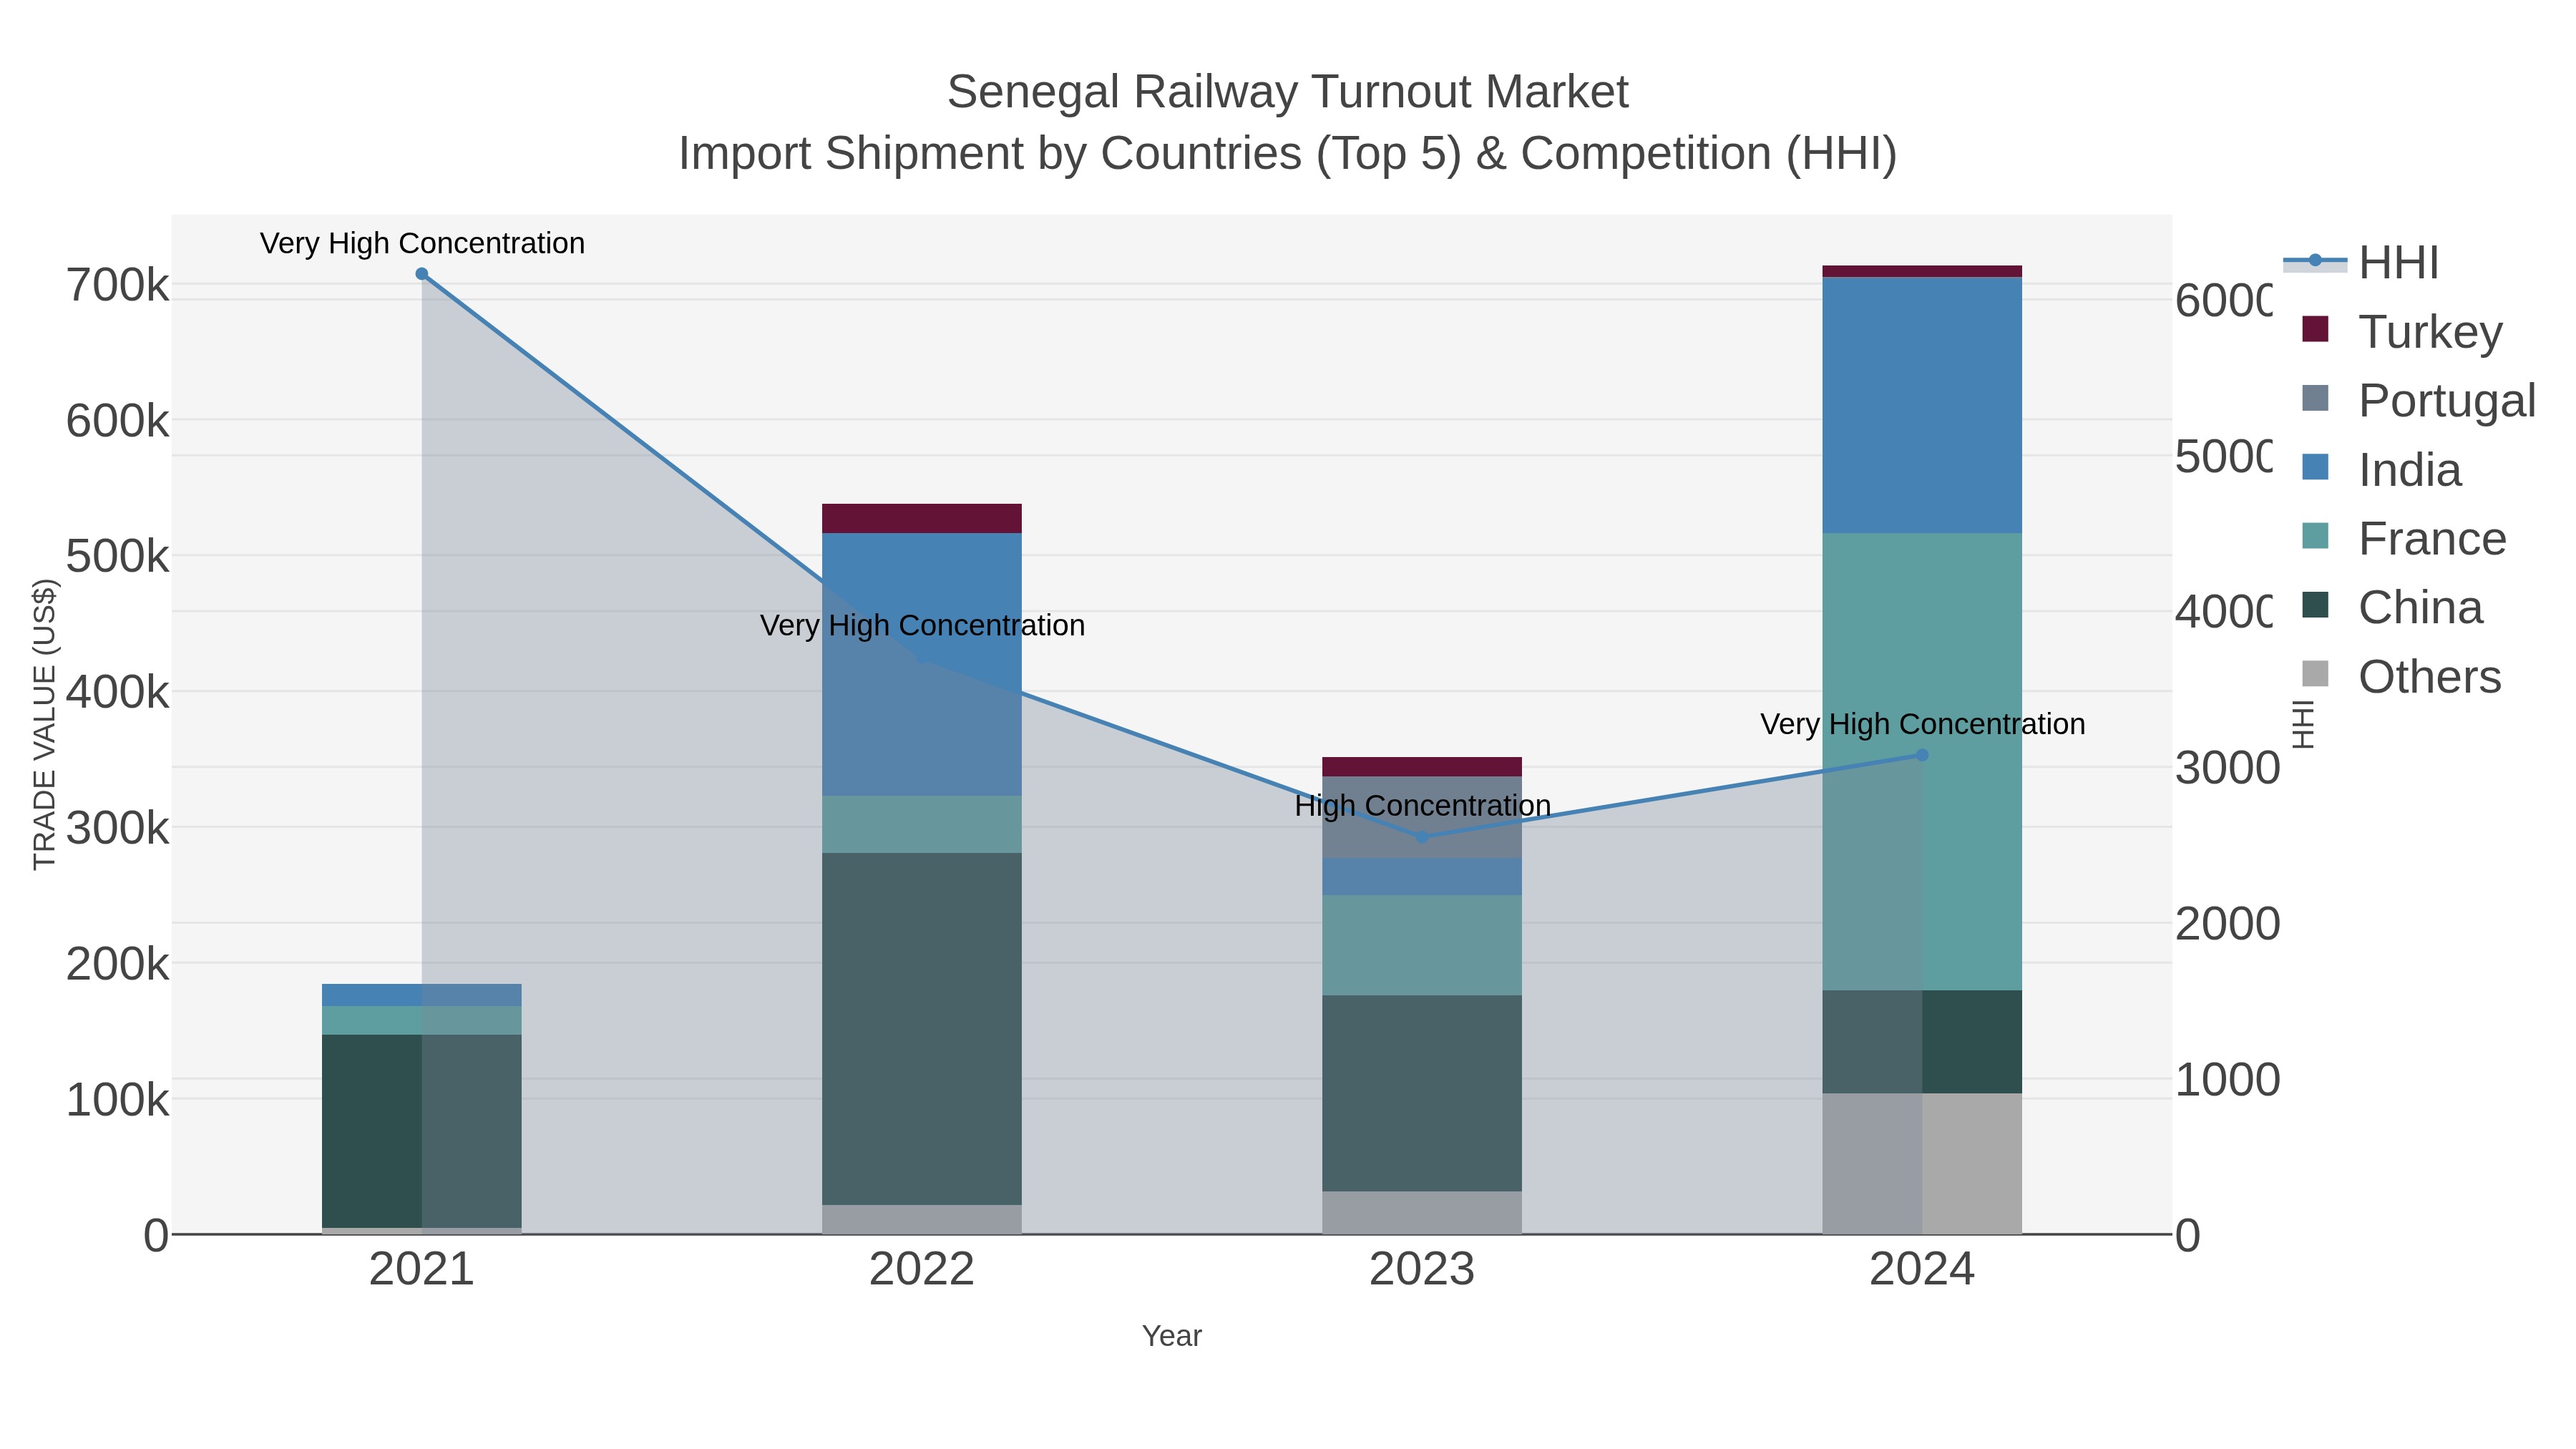
Task: Click the 2023 x-axis label
Action: pyautogui.click(x=1422, y=1270)
